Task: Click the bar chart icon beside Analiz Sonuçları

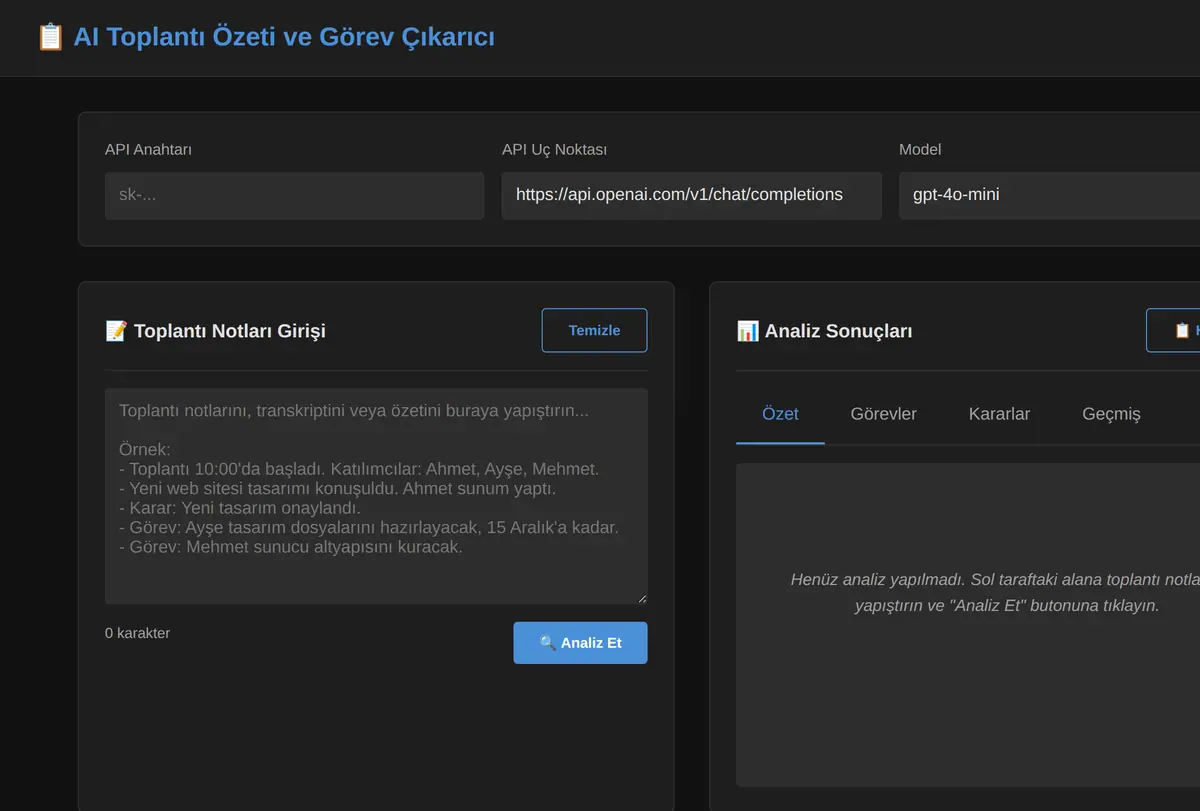Action: (747, 331)
